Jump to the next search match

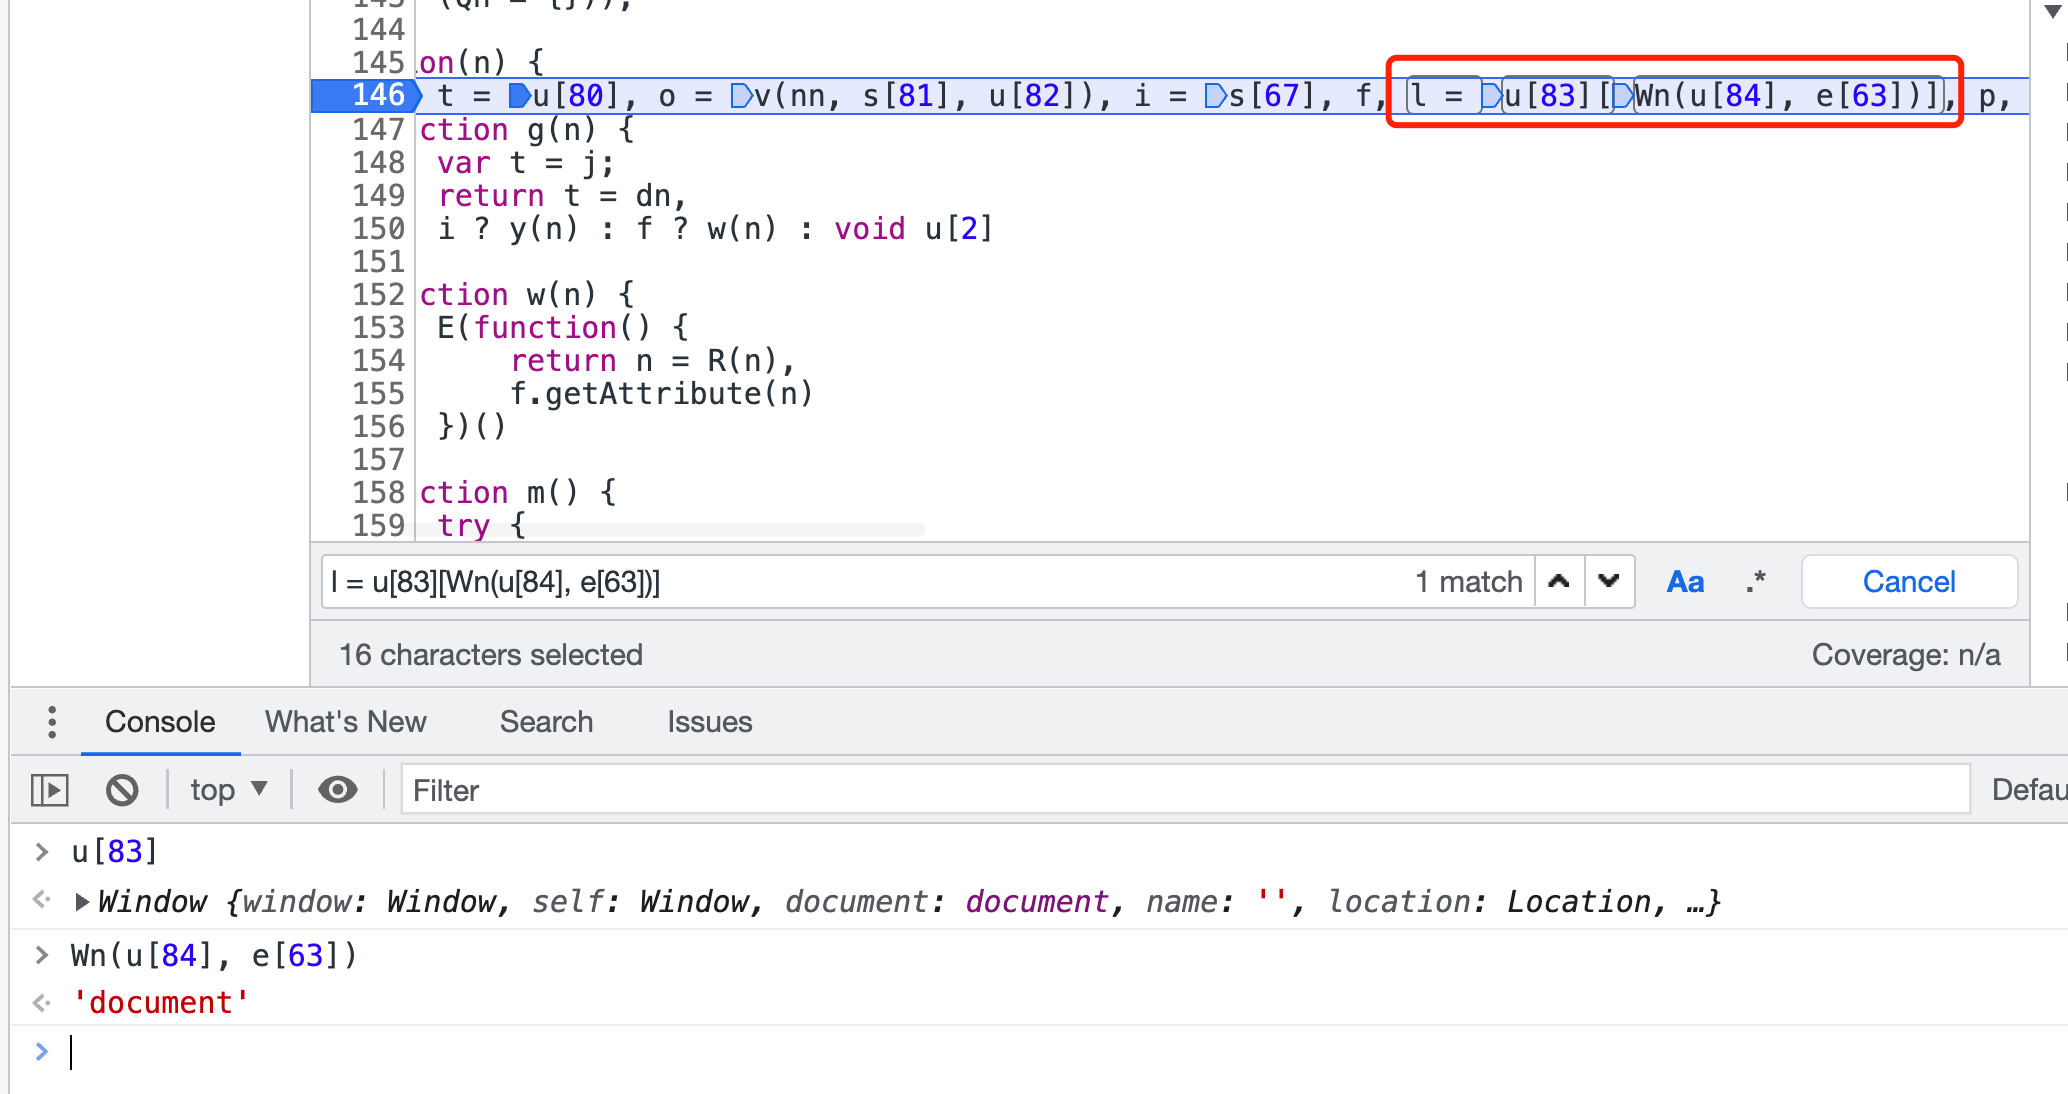coord(1609,581)
